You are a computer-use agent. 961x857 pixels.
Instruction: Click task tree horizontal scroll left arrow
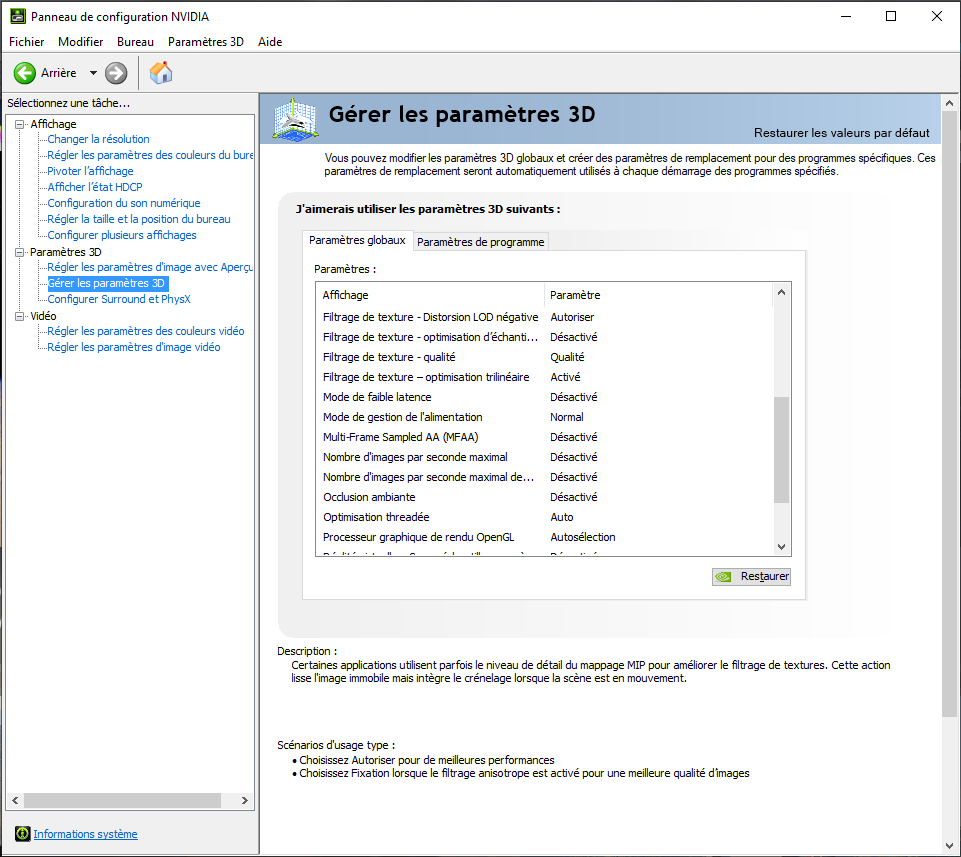pyautogui.click(x=15, y=801)
